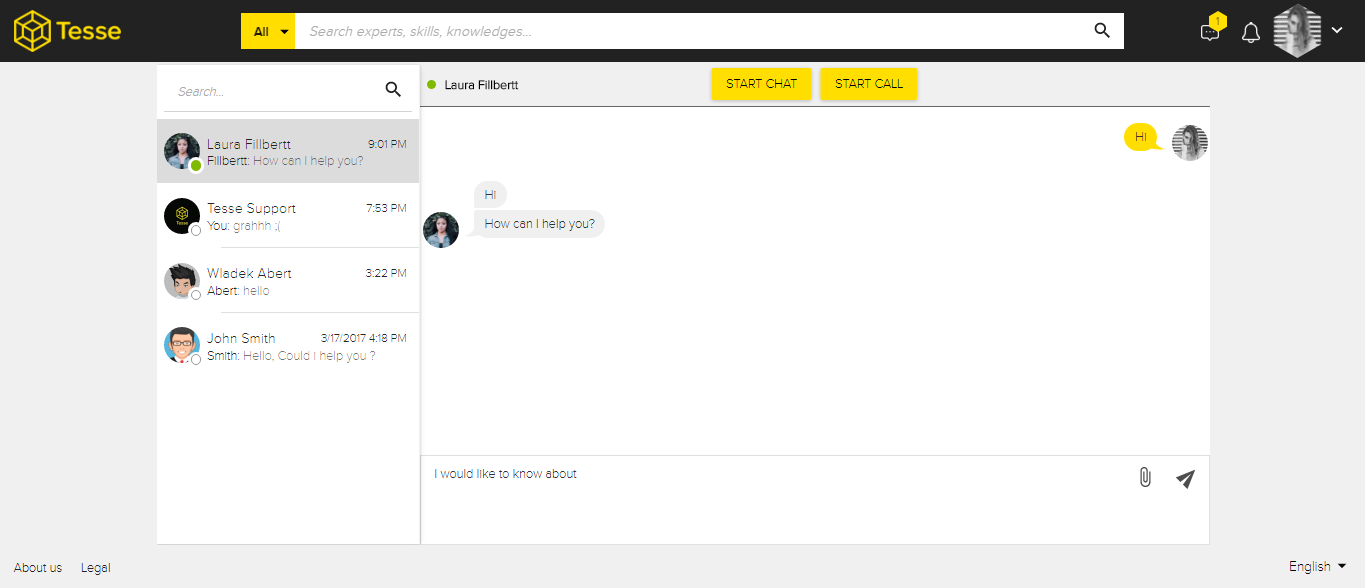
Task: Click the received grey "Hi" bubble
Action: 490,195
